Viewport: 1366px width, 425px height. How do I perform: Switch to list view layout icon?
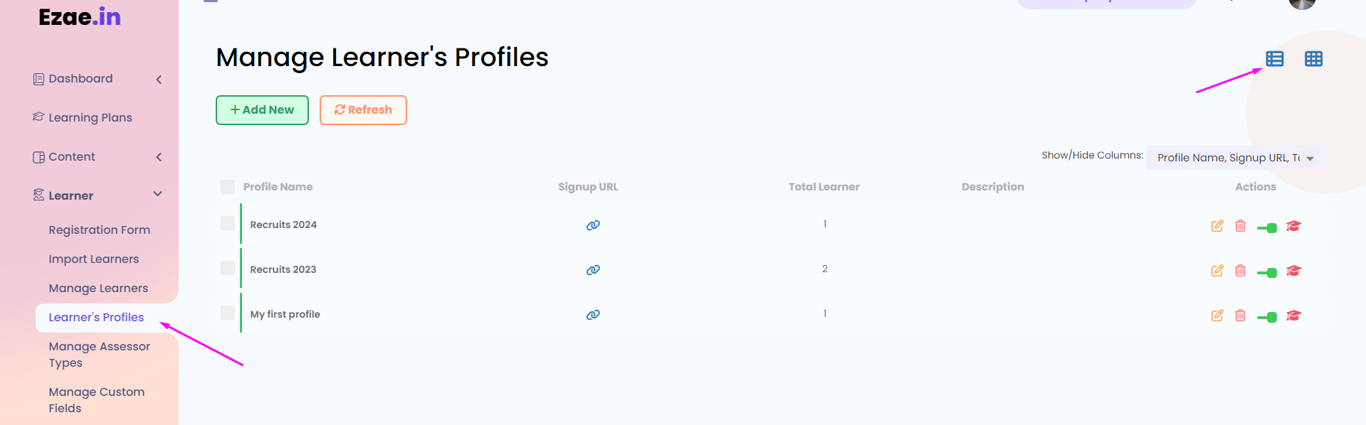(1274, 59)
